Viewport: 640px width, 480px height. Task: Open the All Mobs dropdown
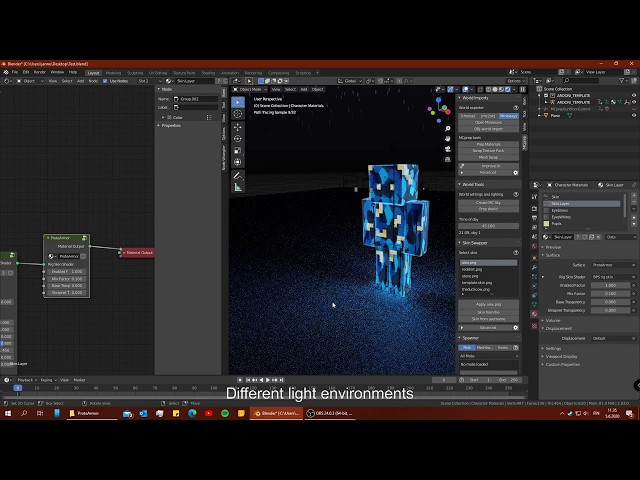[489, 356]
